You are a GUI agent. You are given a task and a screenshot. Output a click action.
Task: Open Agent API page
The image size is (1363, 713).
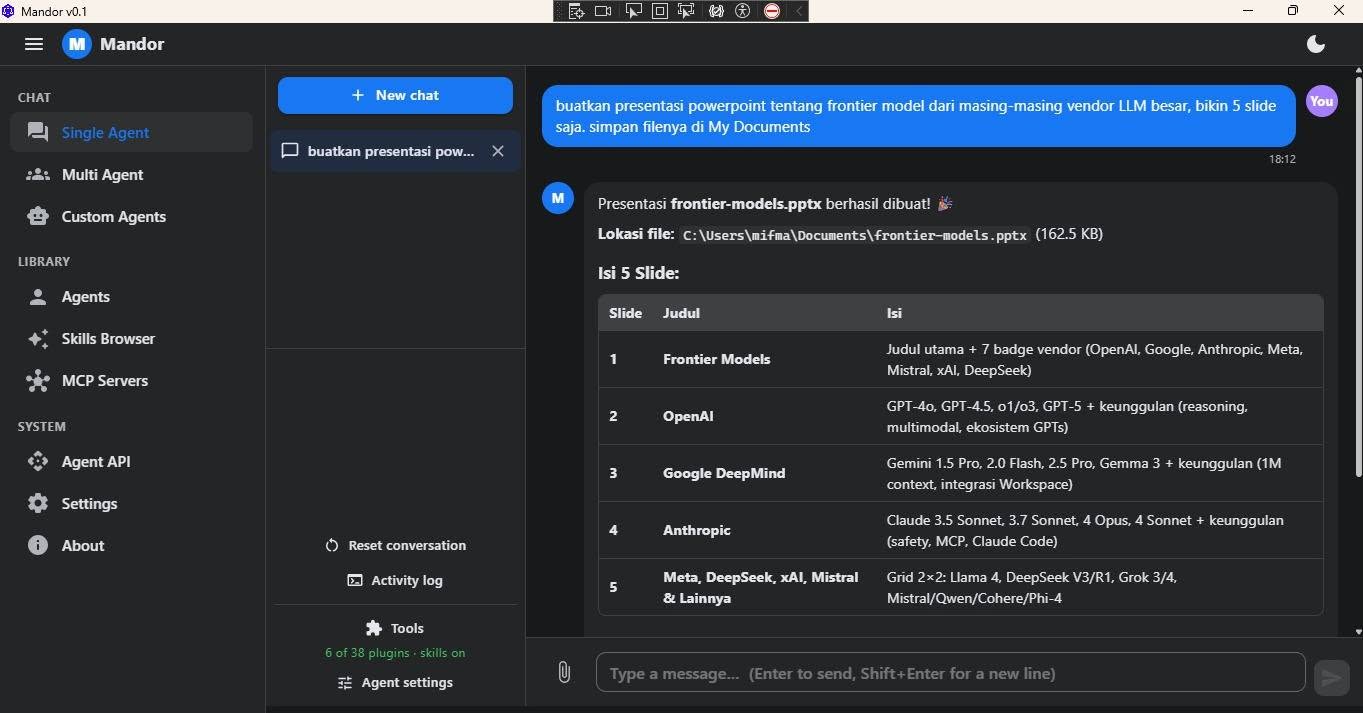[131, 461]
